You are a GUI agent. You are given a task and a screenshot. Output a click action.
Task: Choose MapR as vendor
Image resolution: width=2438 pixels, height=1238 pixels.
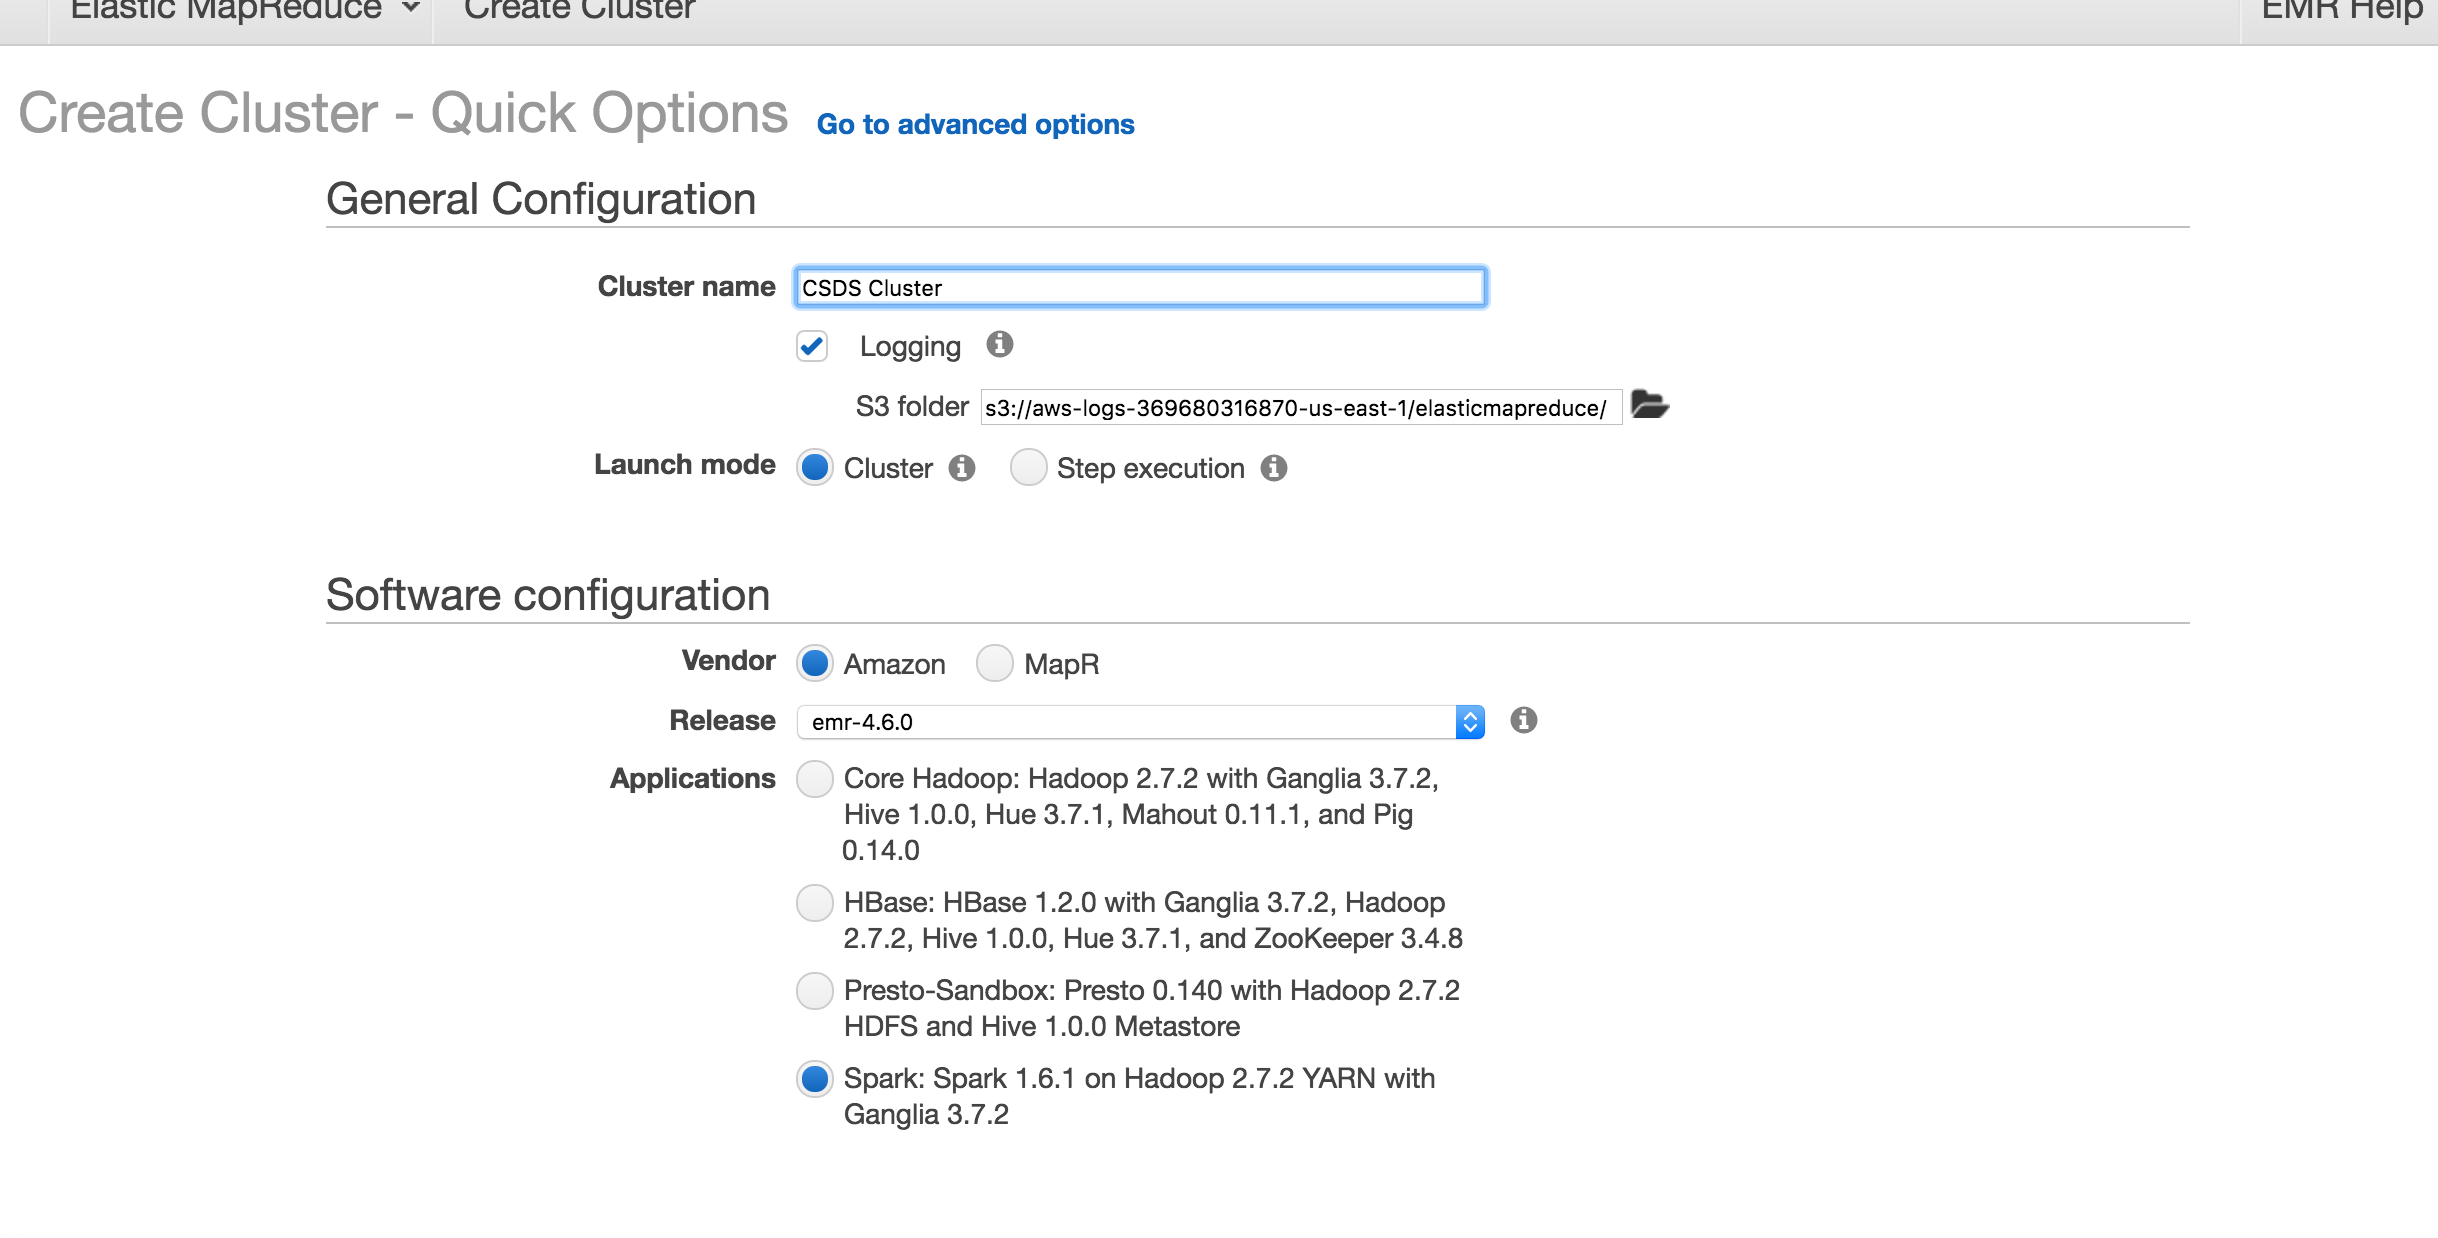pyautogui.click(x=995, y=663)
